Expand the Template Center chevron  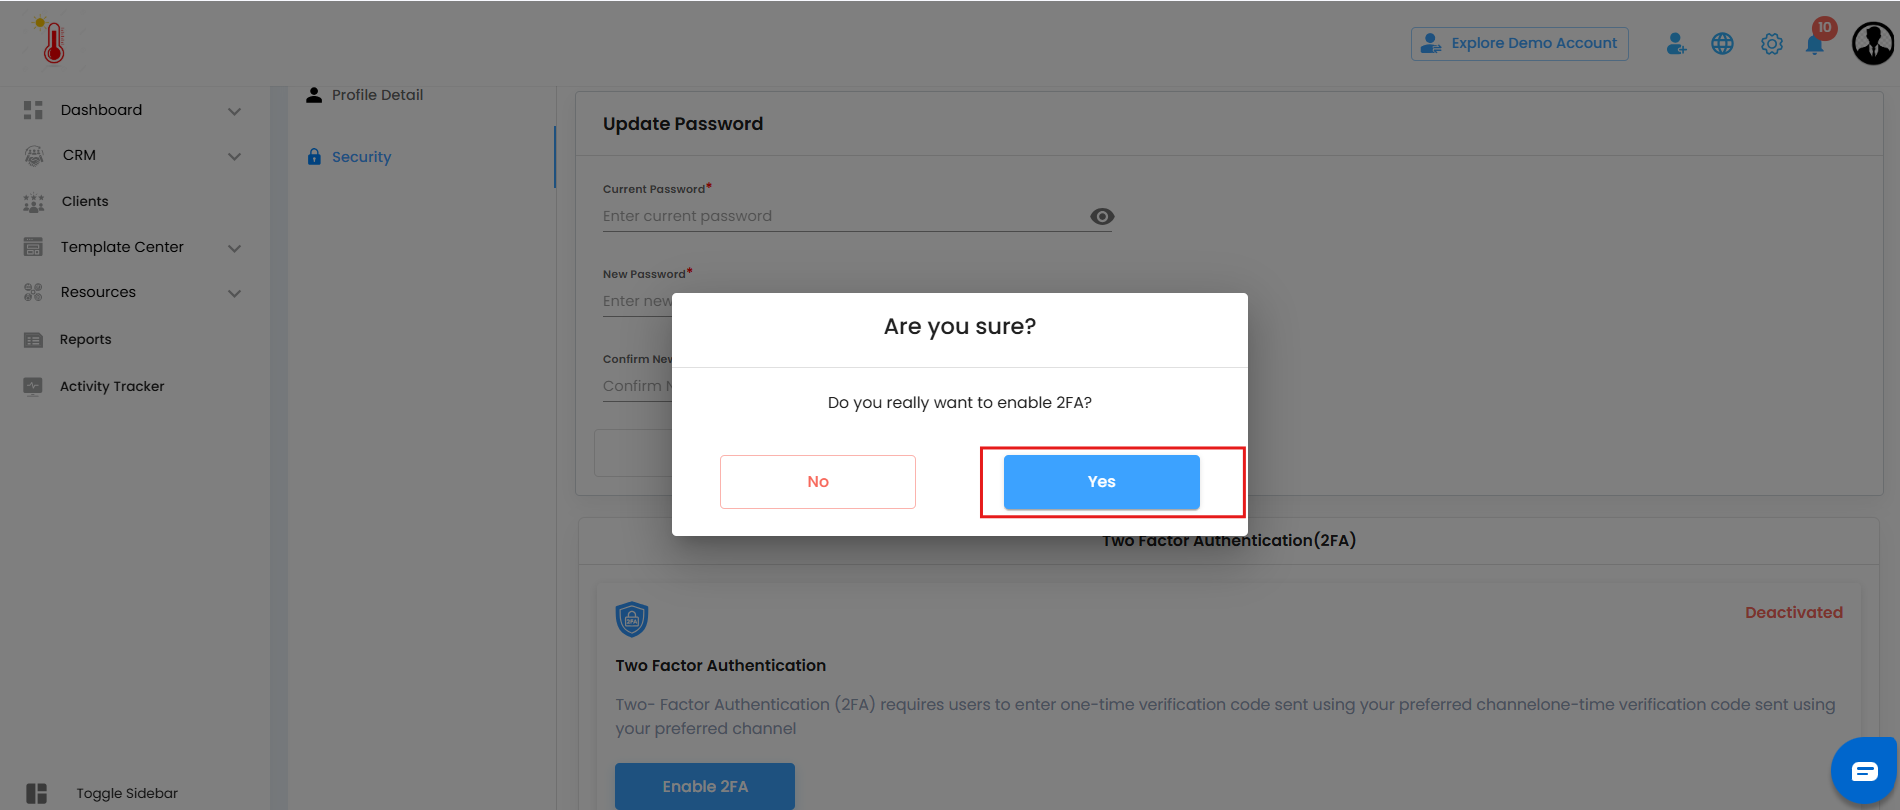pos(234,248)
